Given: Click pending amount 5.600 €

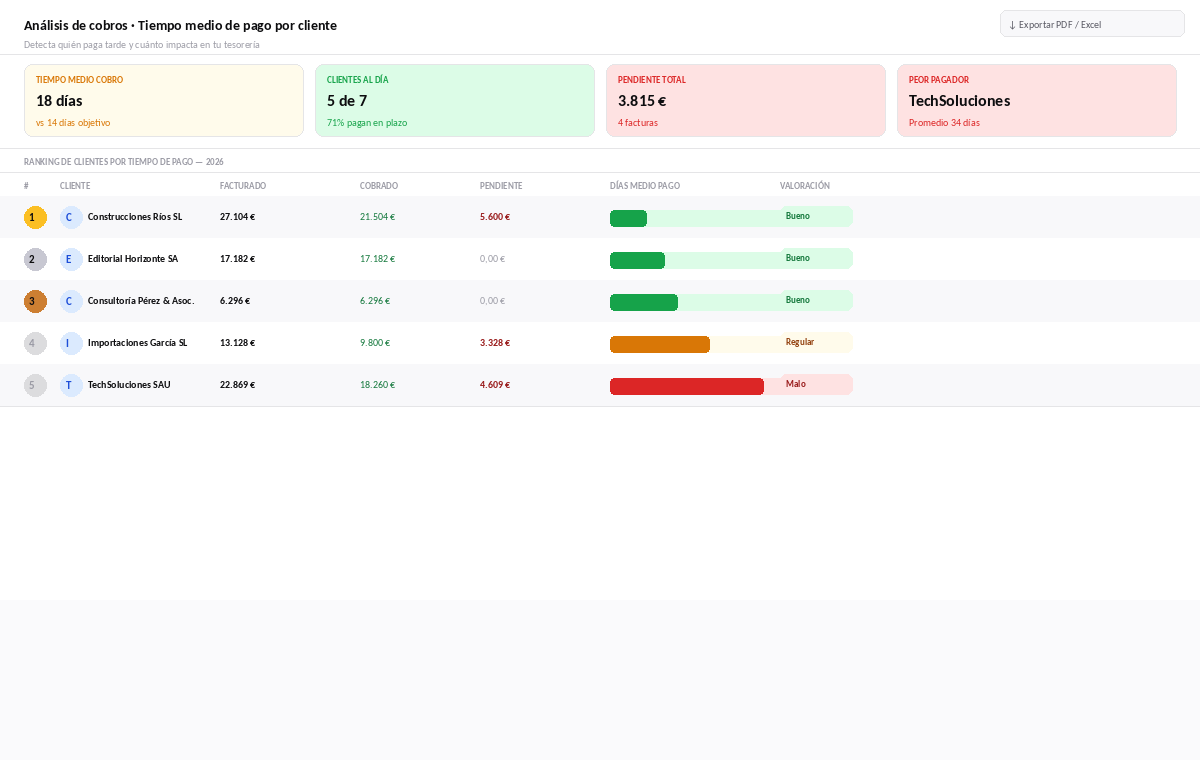Looking at the screenshot, I should 495,217.
